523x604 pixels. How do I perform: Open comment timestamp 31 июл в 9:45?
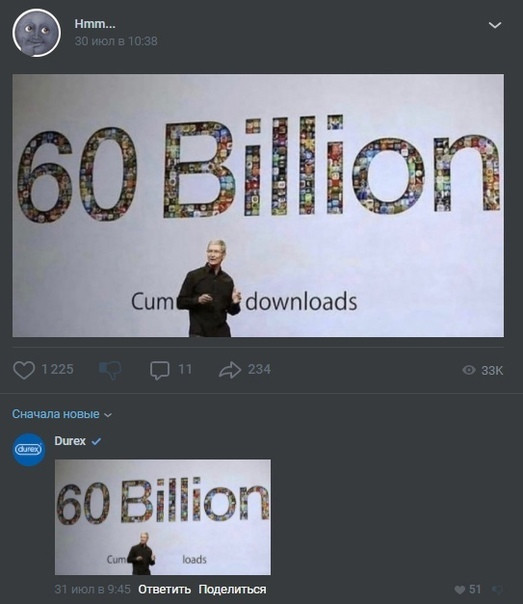click(92, 589)
